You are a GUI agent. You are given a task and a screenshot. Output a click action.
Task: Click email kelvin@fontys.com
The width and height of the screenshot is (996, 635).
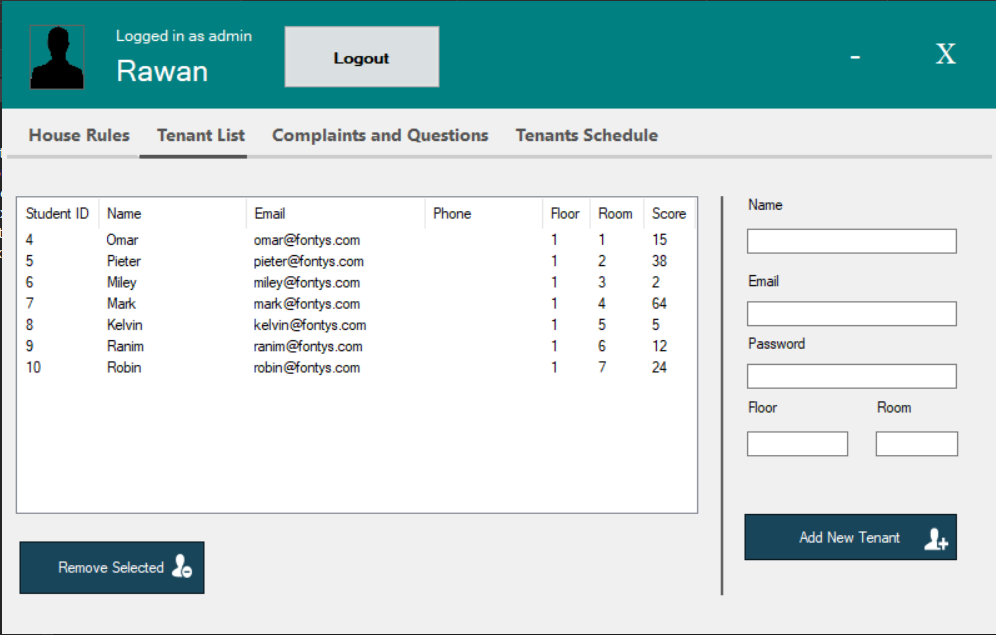[x=310, y=325]
